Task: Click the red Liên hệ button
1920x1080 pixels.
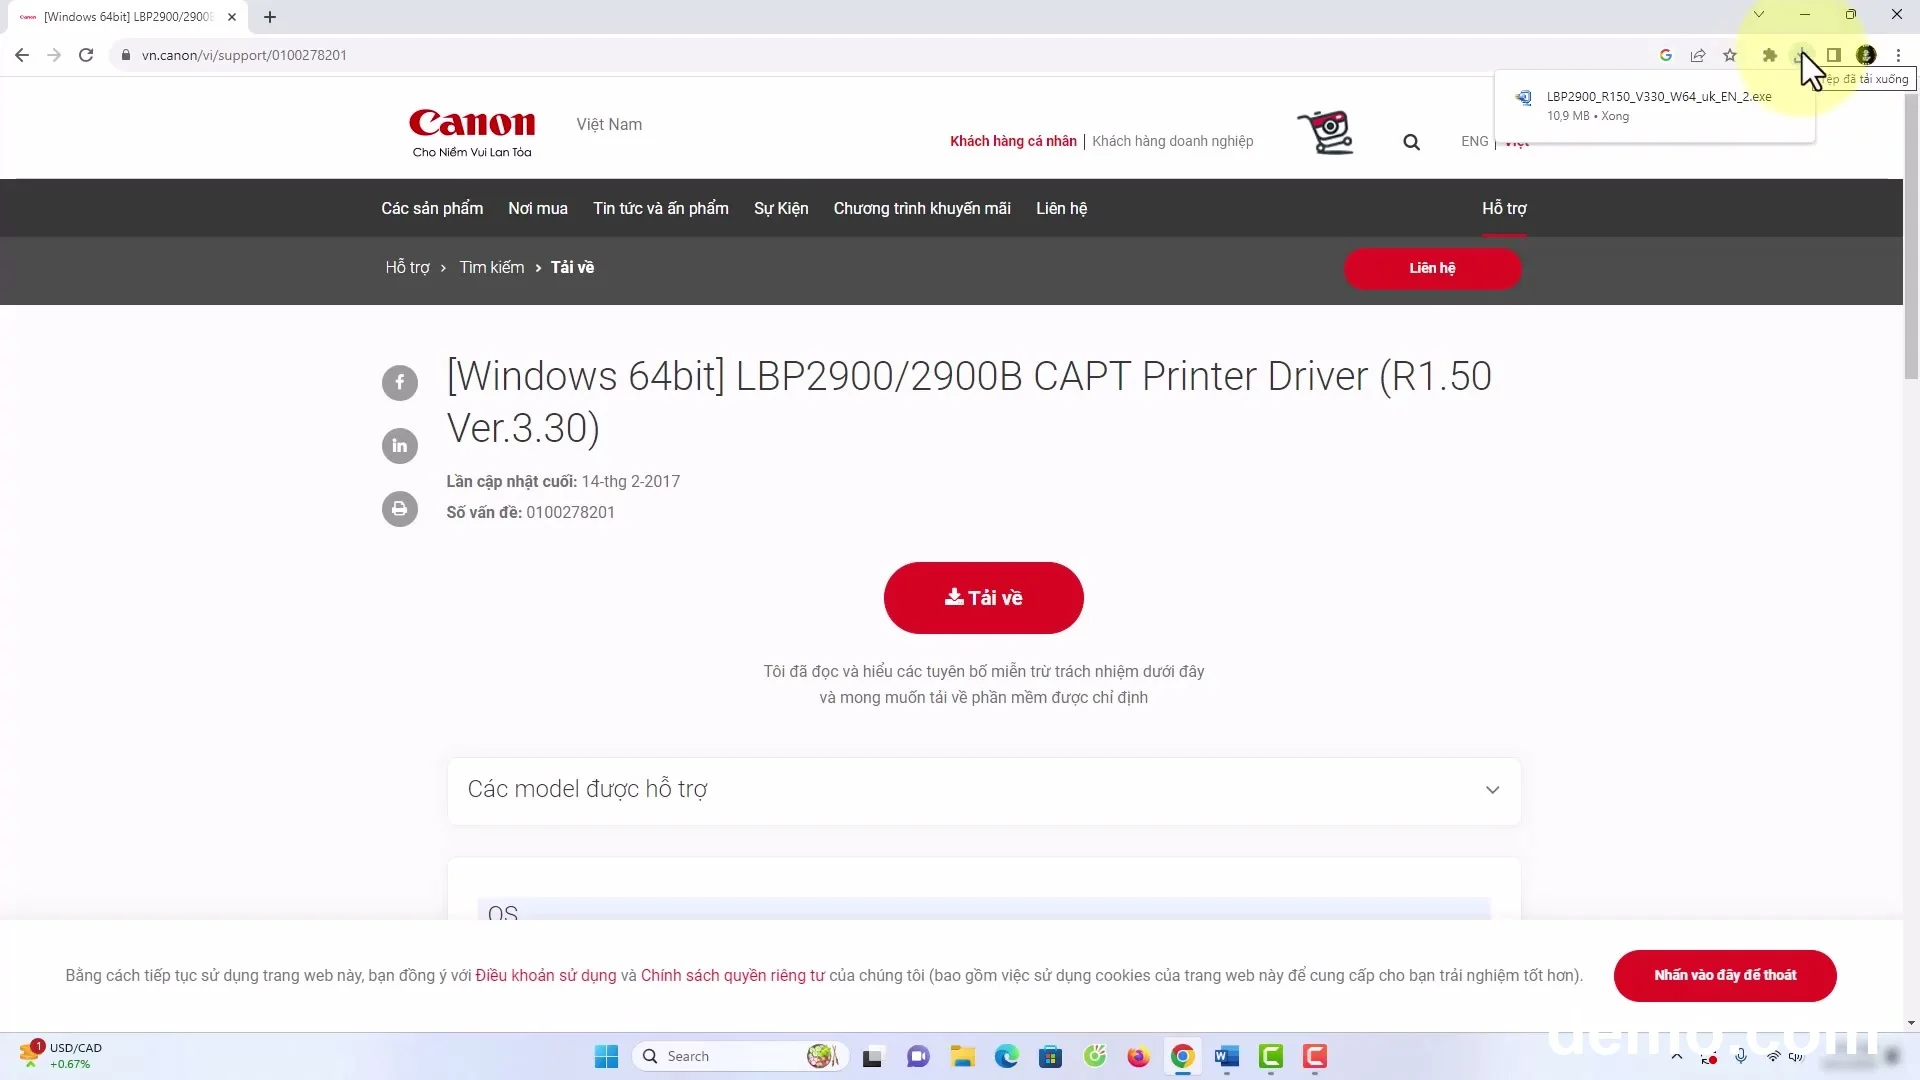Action: [1432, 268]
